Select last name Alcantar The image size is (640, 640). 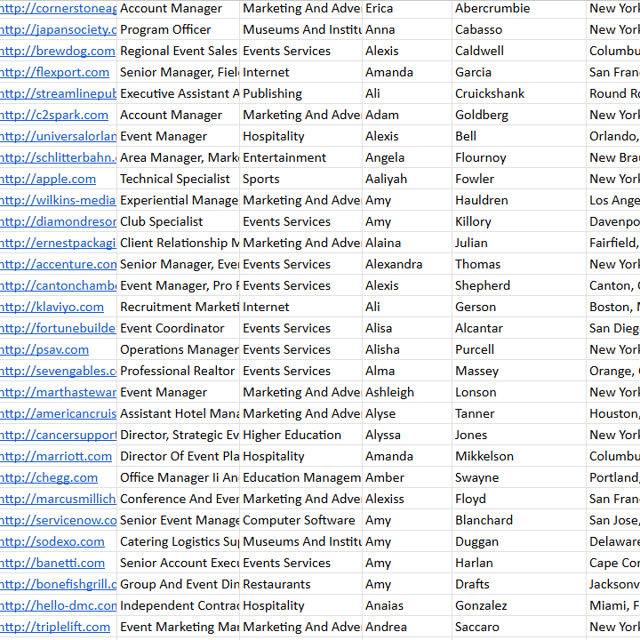point(519,328)
